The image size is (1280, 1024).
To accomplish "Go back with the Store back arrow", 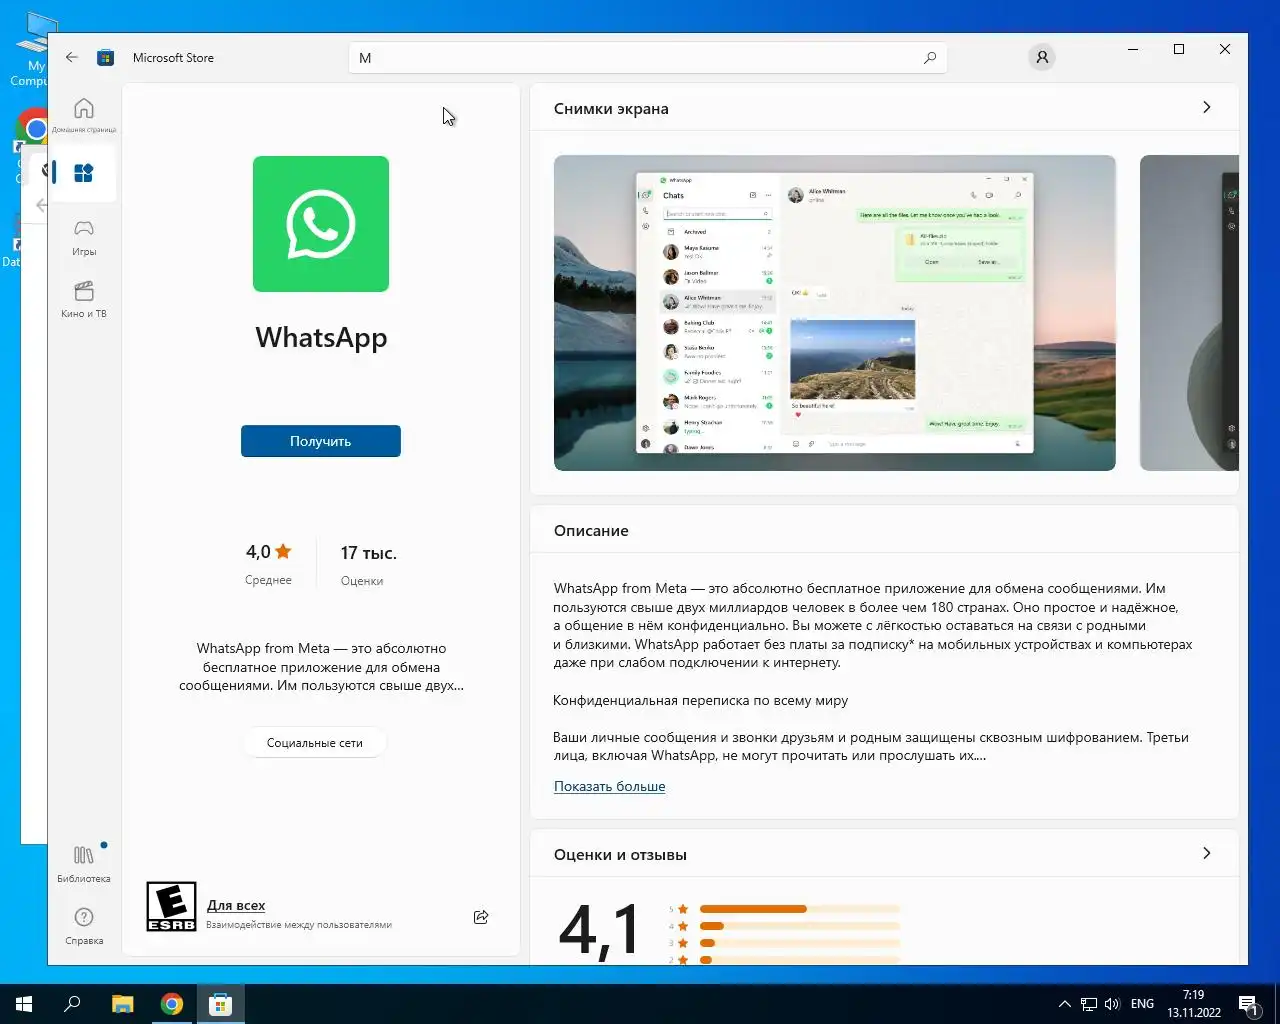I will pos(71,57).
